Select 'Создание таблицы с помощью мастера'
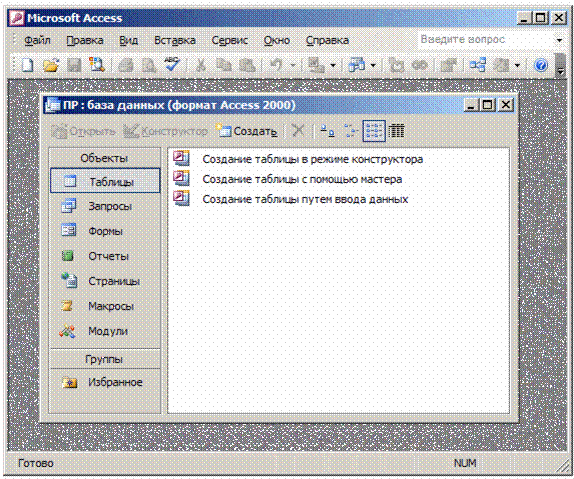Screen dimensions: 574x479 point(288,179)
